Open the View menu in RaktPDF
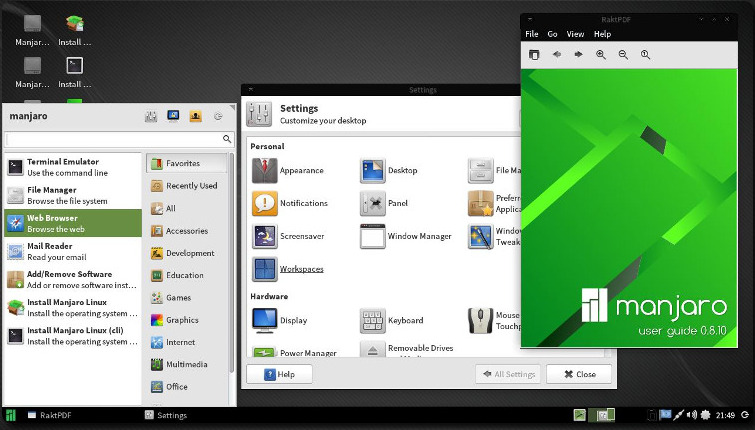This screenshot has height=430, width=755. click(x=576, y=34)
